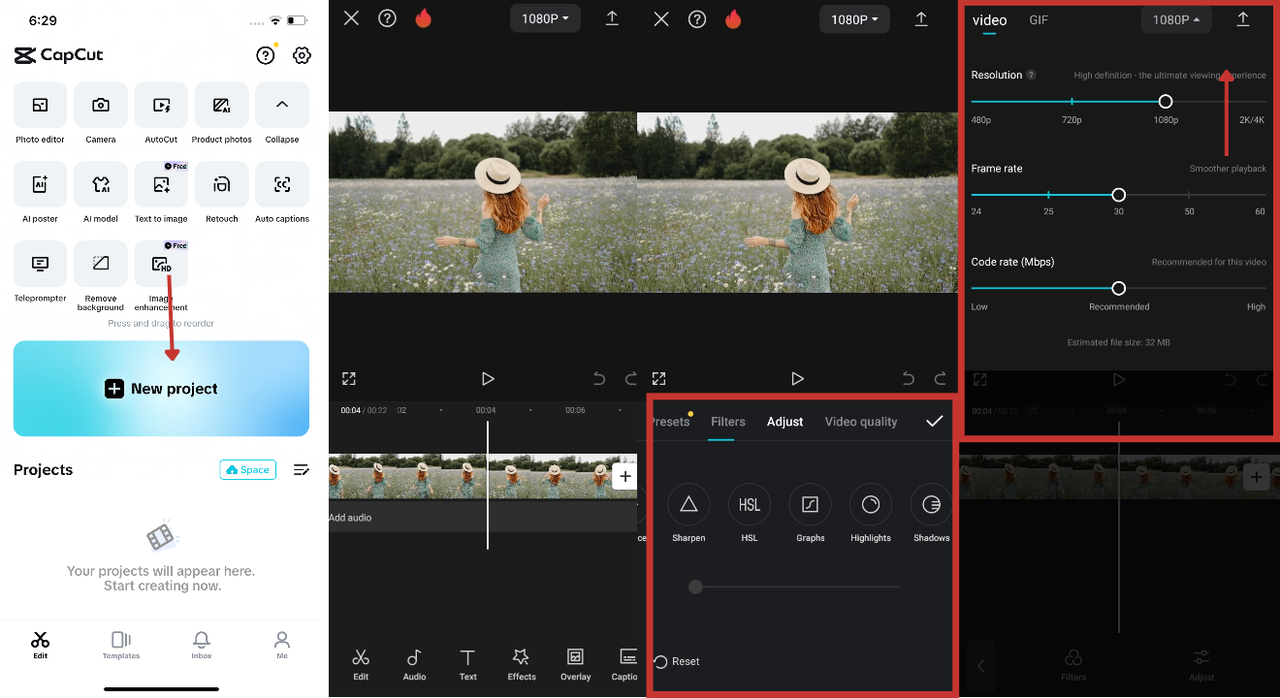This screenshot has height=698, width=1280.
Task: Switch to the Adjust tab
Action: [x=785, y=422]
